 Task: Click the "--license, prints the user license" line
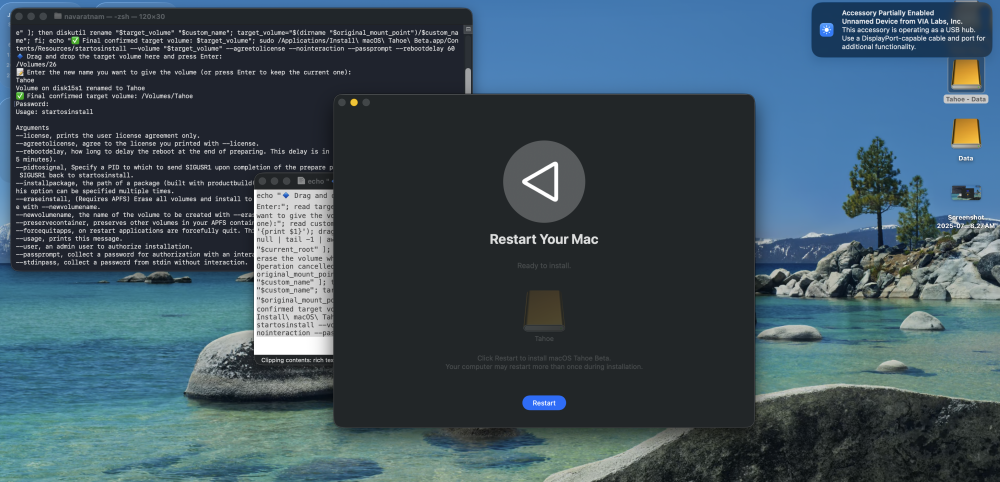[x=107, y=135]
